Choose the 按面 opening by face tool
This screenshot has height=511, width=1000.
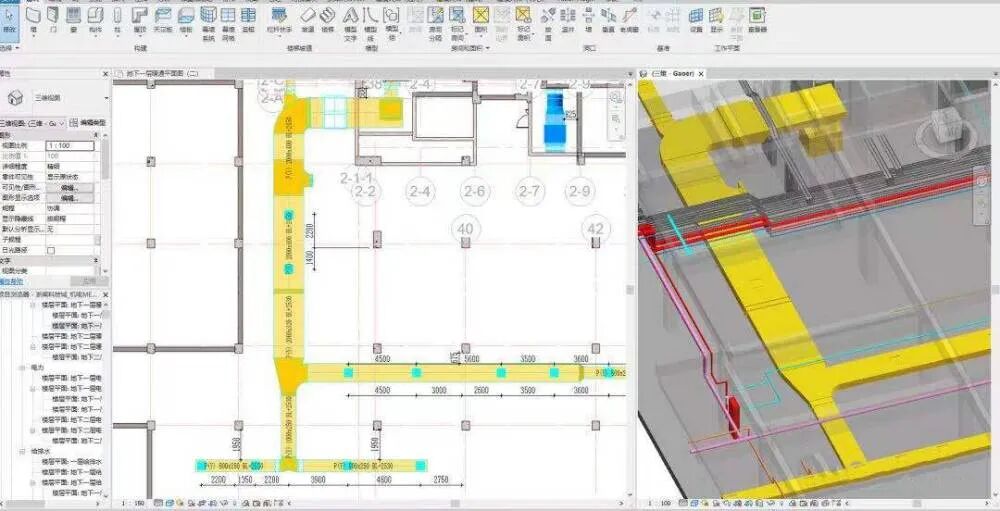click(x=548, y=24)
